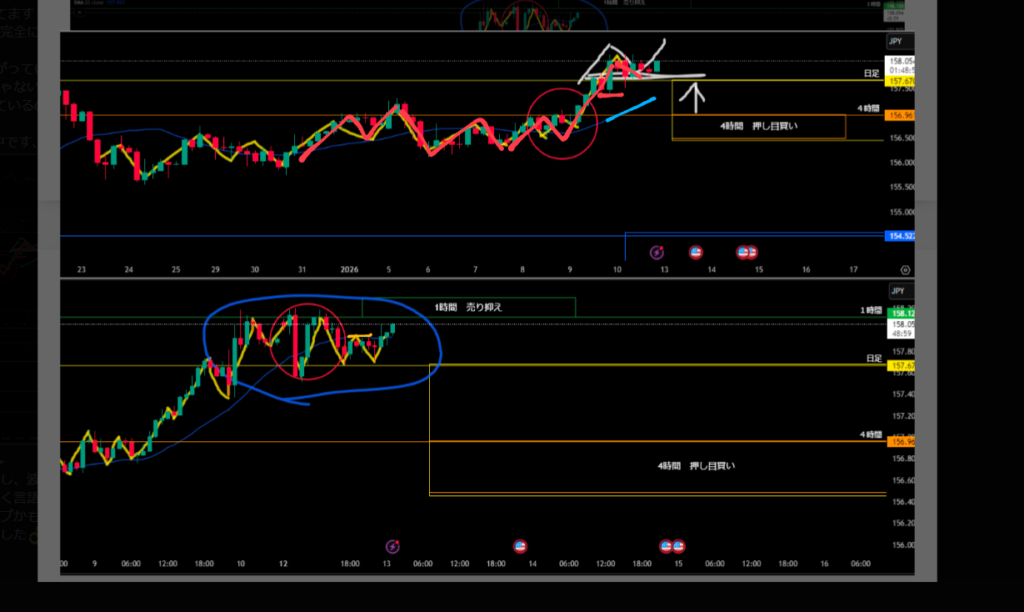Click the orange 156.96 price label on upper chart
The width and height of the screenshot is (1024, 612).
tap(899, 116)
